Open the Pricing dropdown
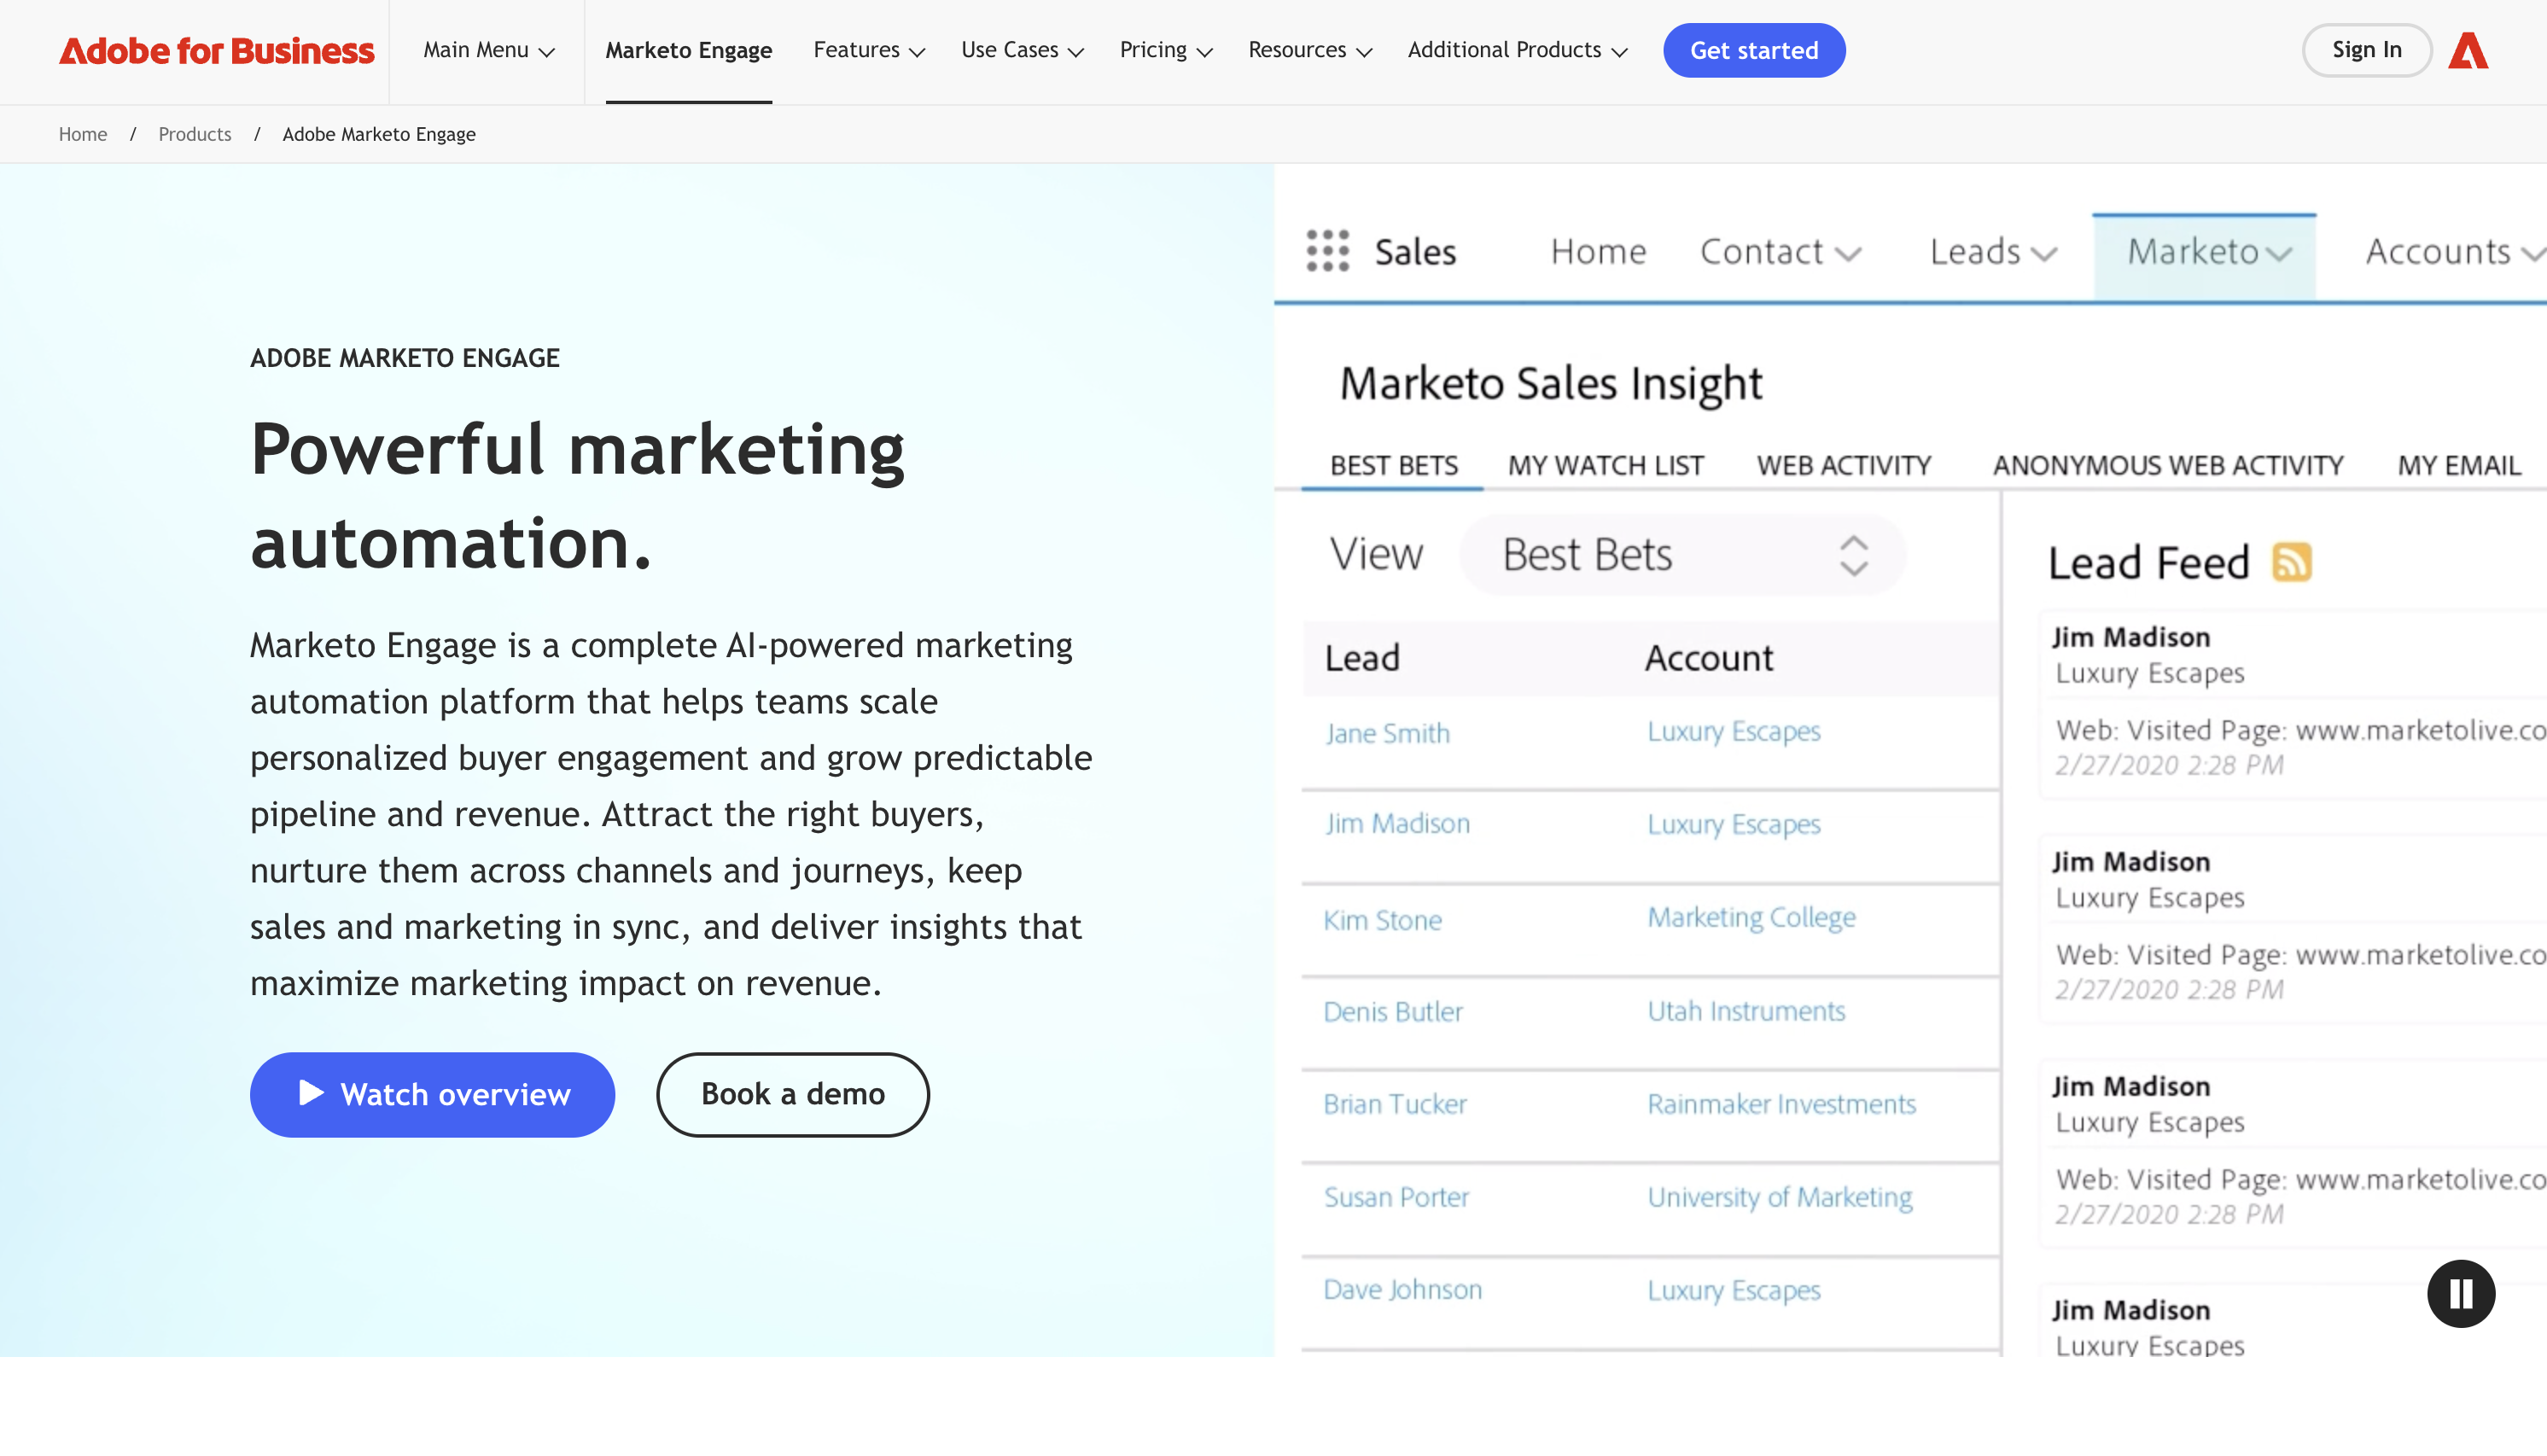This screenshot has height=1456, width=2547. [x=1165, y=50]
